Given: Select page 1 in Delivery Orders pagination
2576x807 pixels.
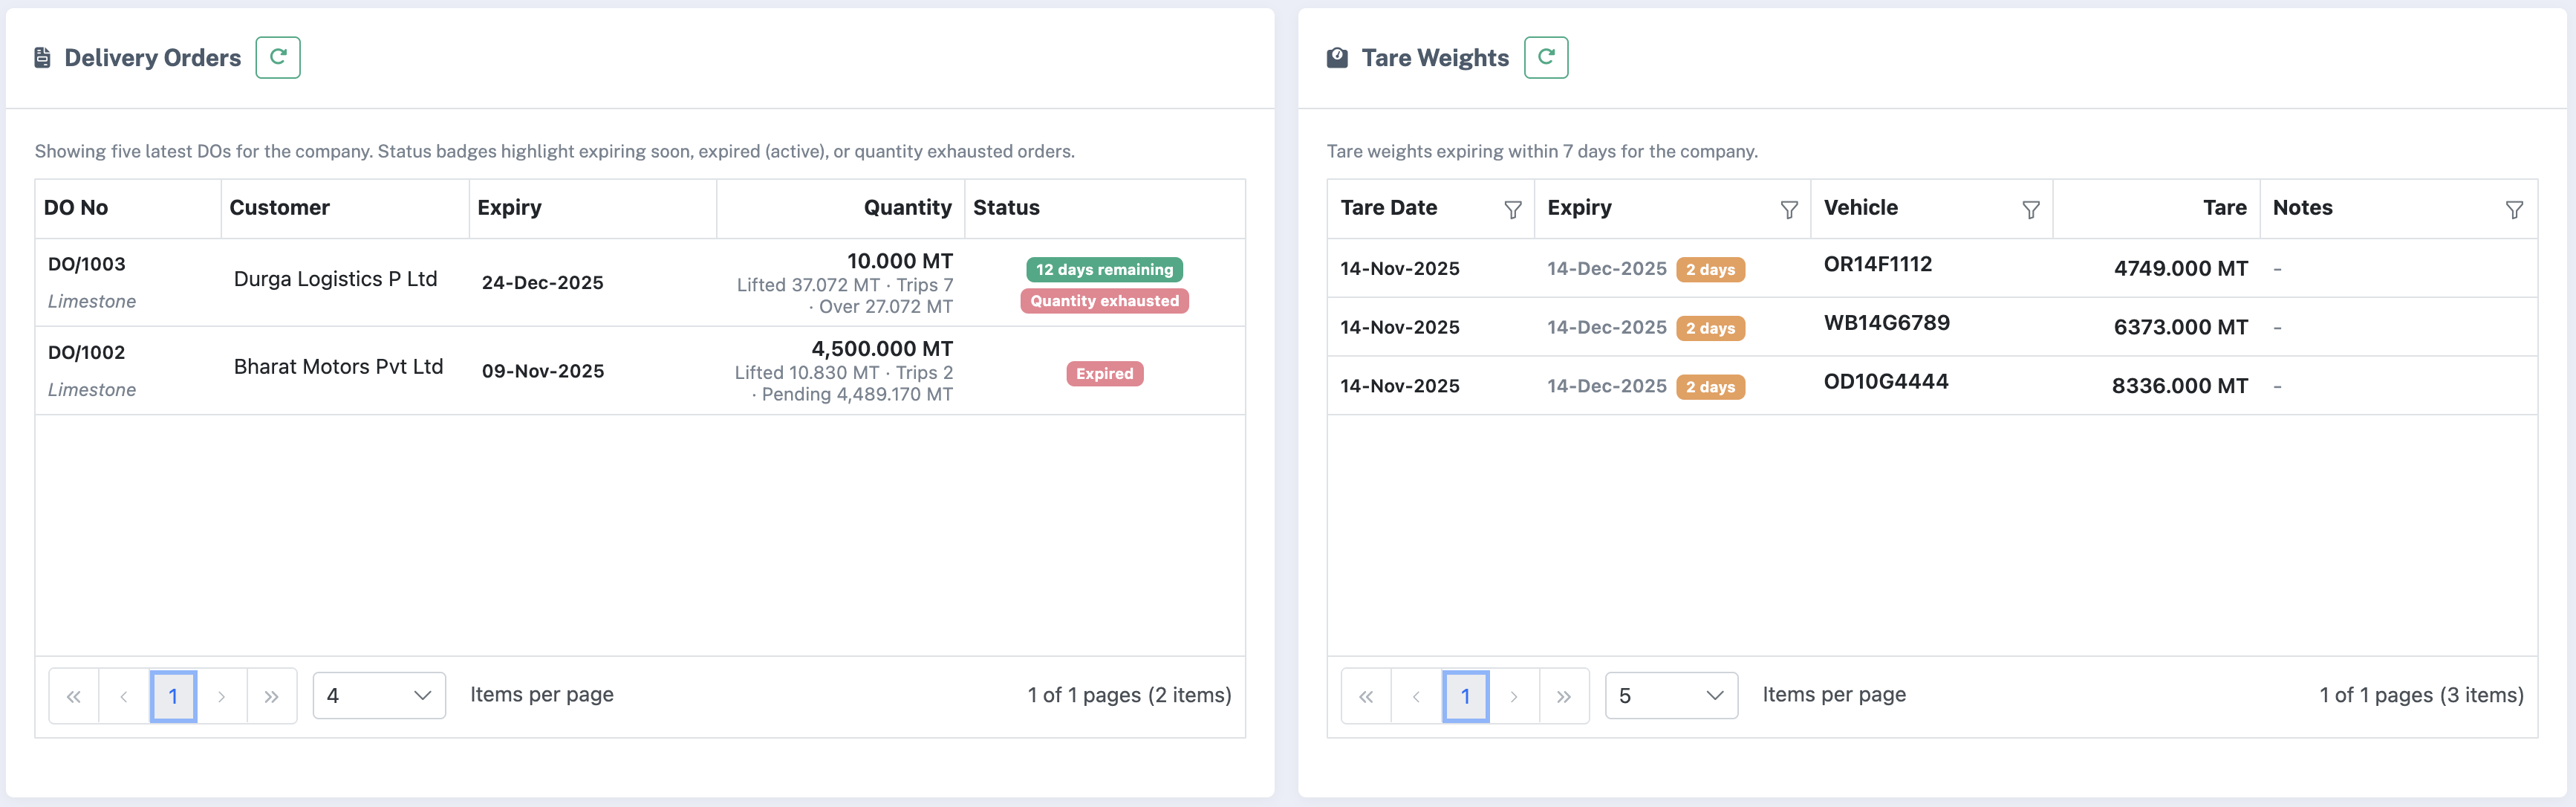Looking at the screenshot, I should coord(174,695).
